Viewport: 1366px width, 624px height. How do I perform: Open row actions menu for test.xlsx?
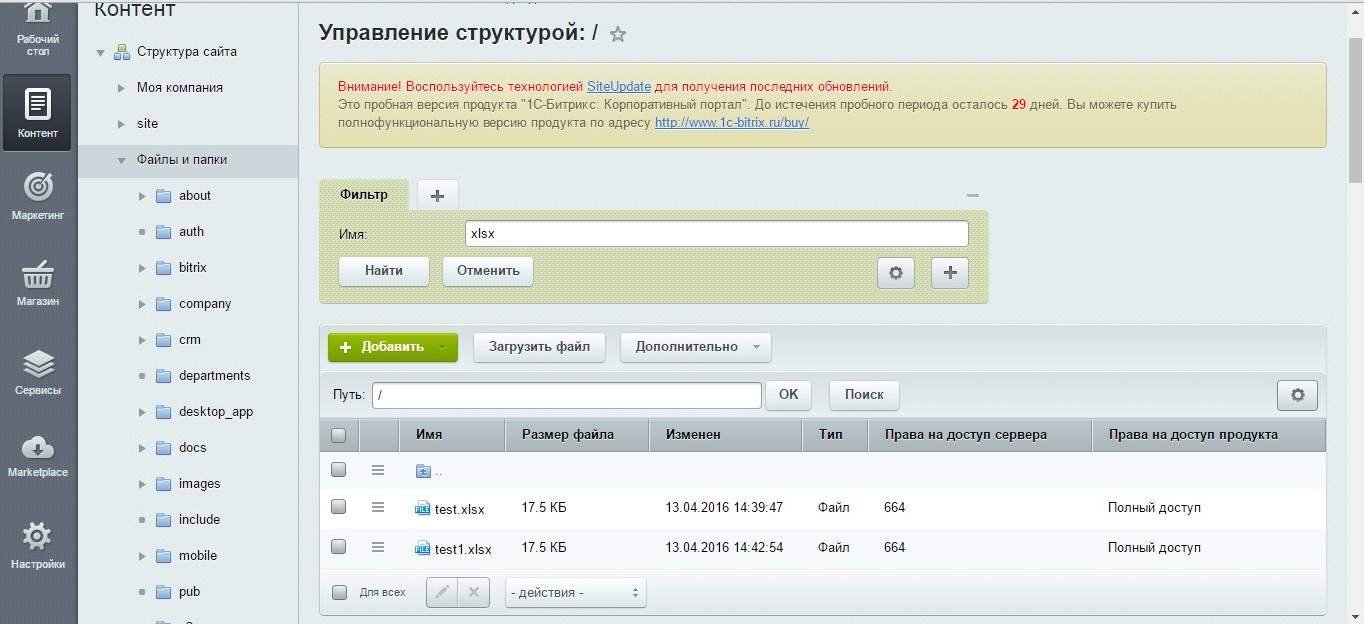pos(378,508)
